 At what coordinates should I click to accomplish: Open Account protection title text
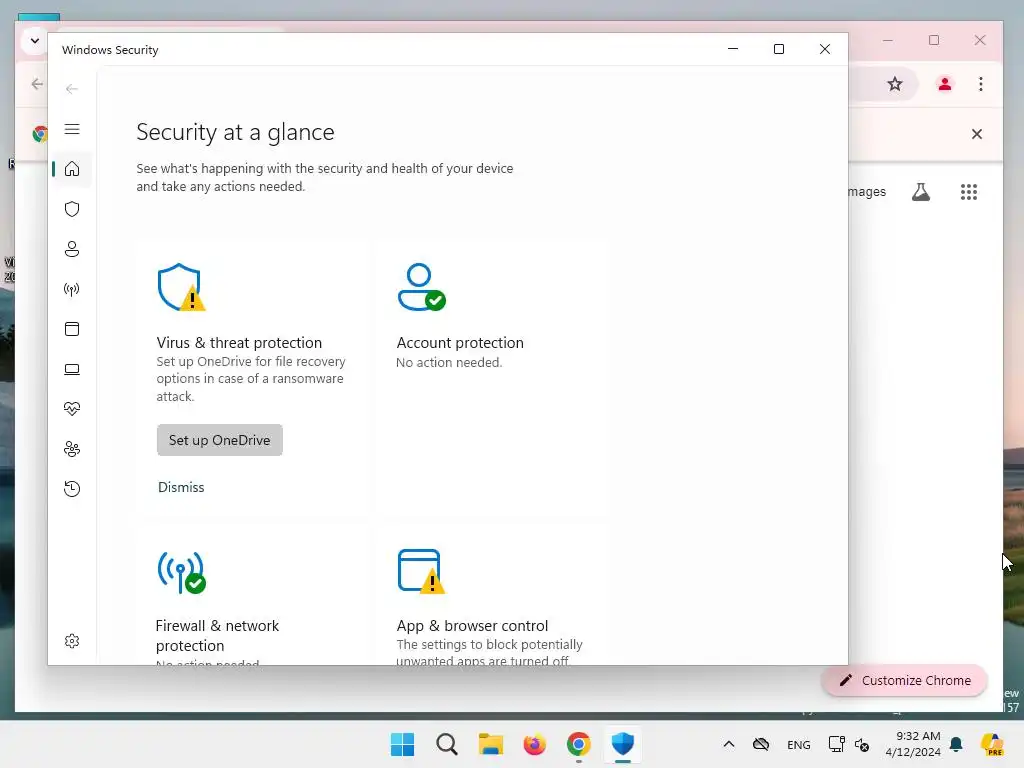tap(460, 343)
